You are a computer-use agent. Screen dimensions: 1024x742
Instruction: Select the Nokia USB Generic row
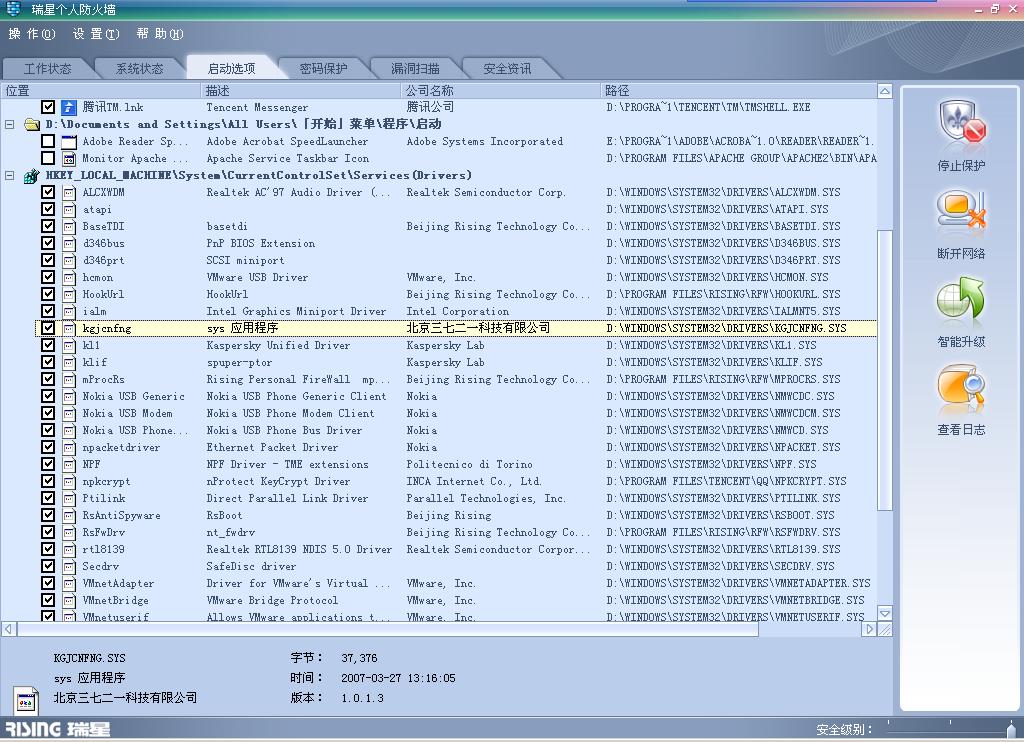pos(456,396)
